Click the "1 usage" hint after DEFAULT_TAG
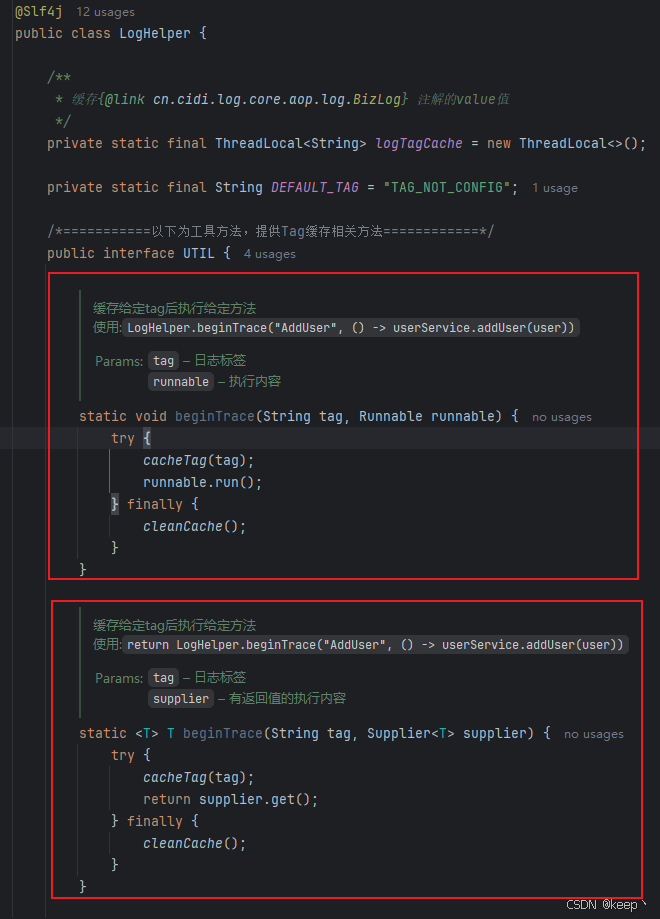660x919 pixels. (x=554, y=188)
